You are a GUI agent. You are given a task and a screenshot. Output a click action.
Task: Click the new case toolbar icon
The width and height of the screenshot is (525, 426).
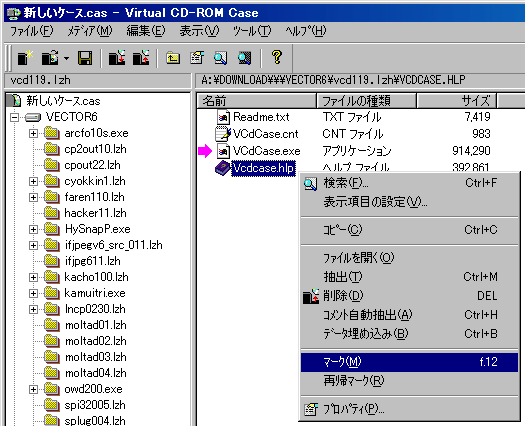click(25, 58)
